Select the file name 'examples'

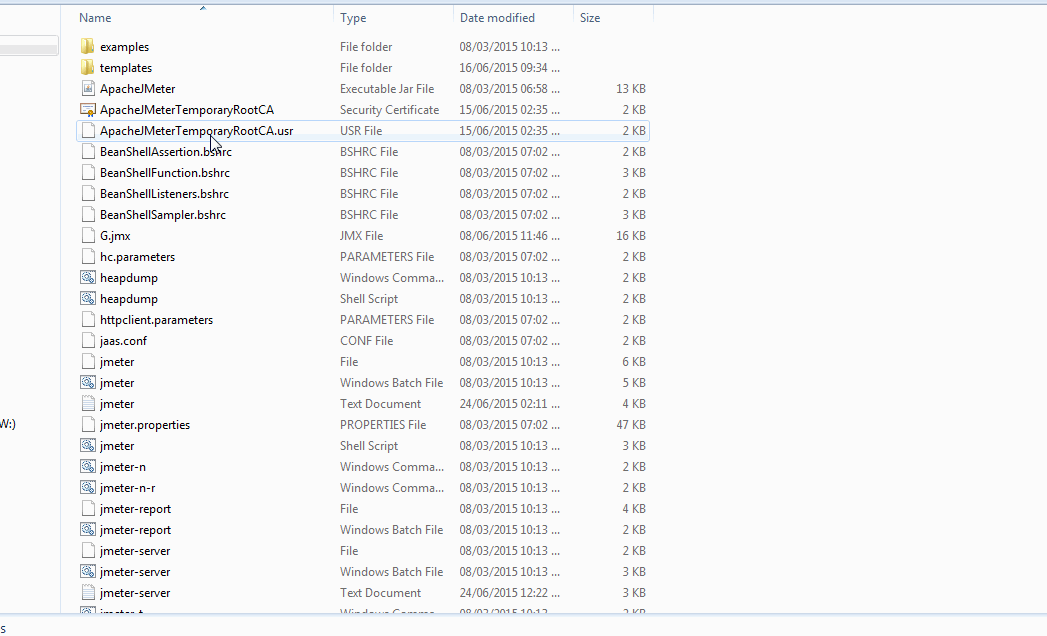124,47
